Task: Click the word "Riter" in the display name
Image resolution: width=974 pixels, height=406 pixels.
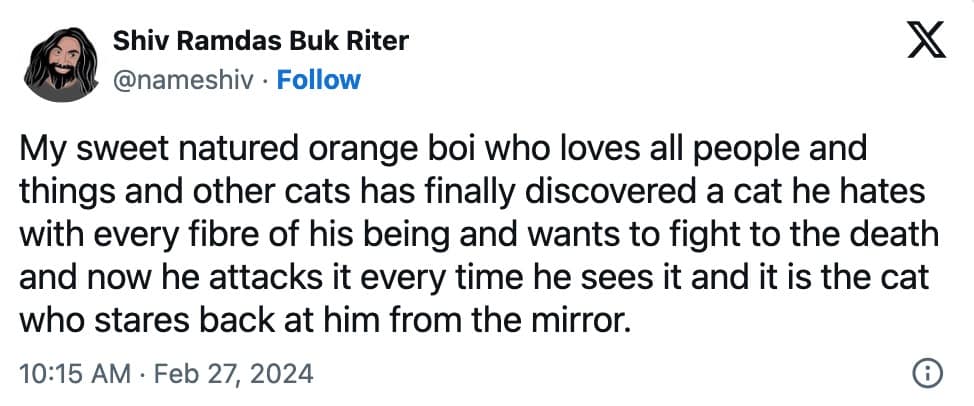Action: click(378, 42)
